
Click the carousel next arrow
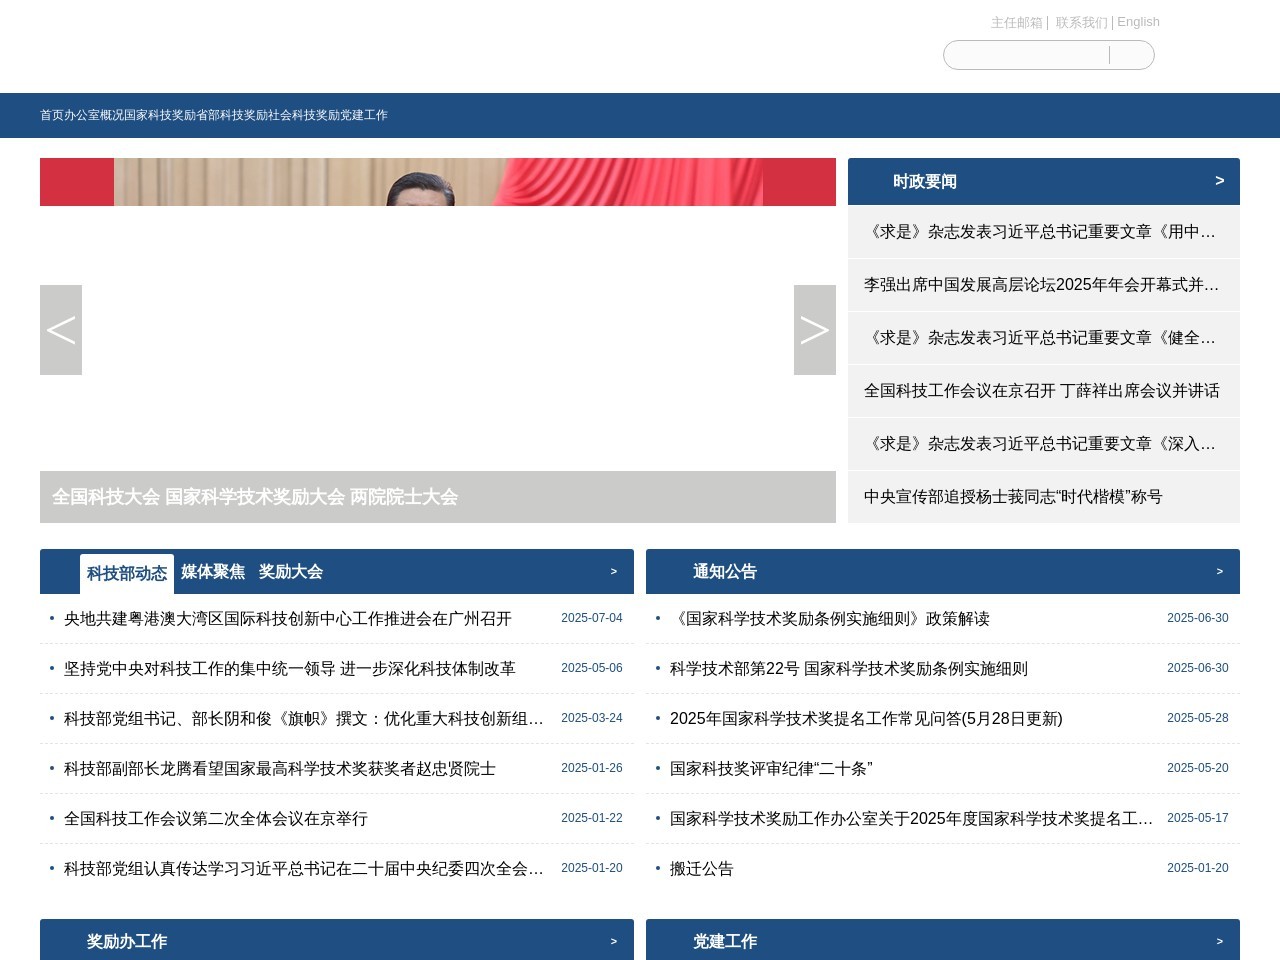click(x=814, y=330)
